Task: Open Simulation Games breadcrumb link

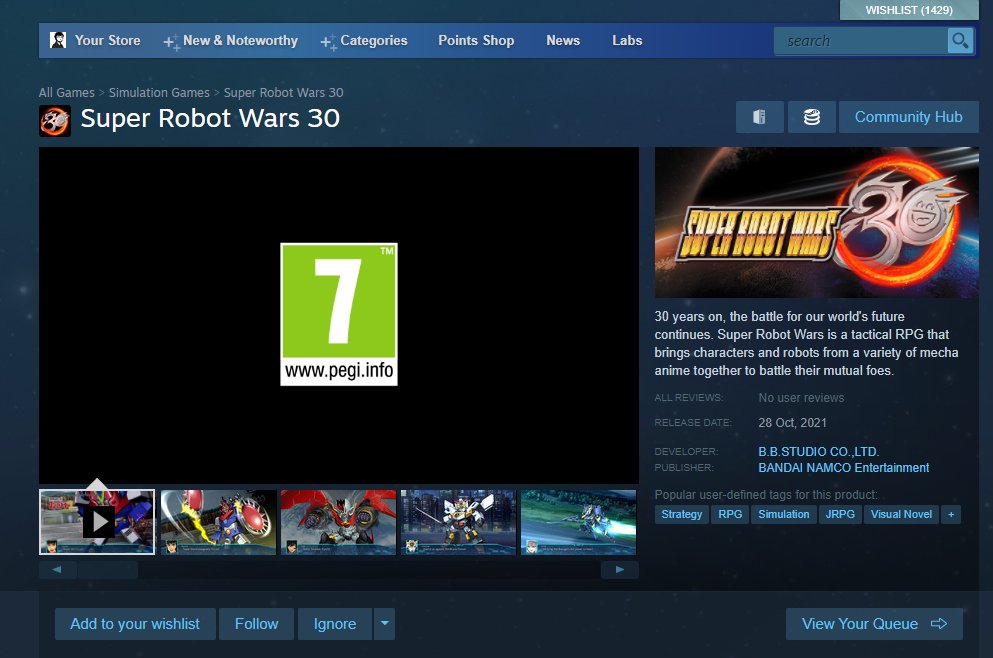Action: pyautogui.click(x=159, y=92)
